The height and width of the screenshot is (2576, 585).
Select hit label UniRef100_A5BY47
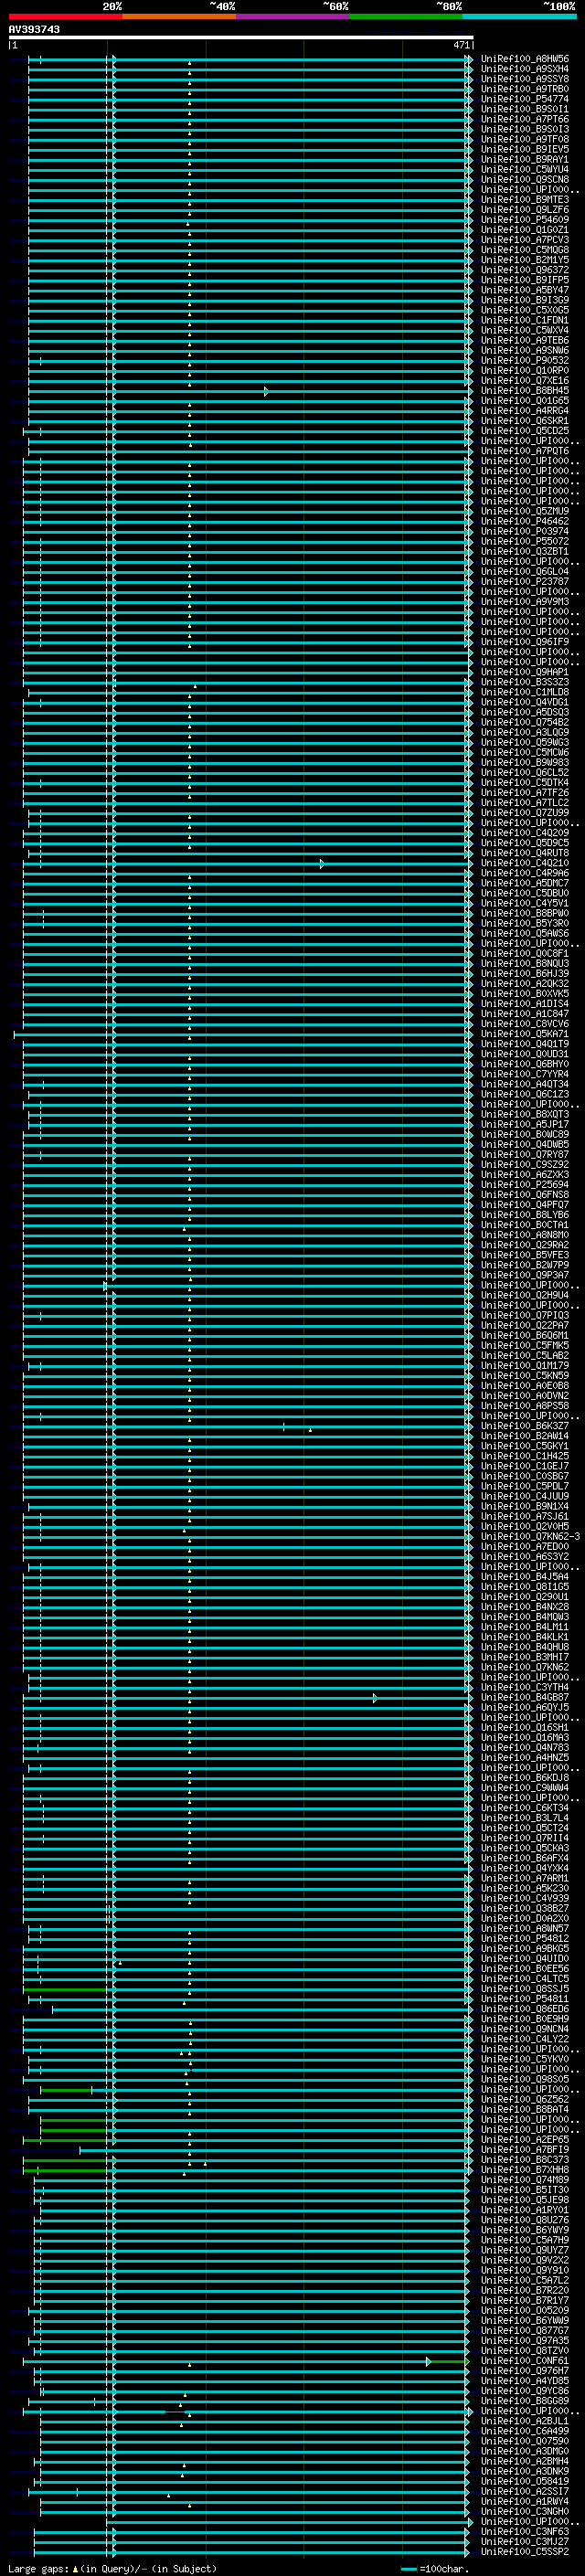click(525, 290)
